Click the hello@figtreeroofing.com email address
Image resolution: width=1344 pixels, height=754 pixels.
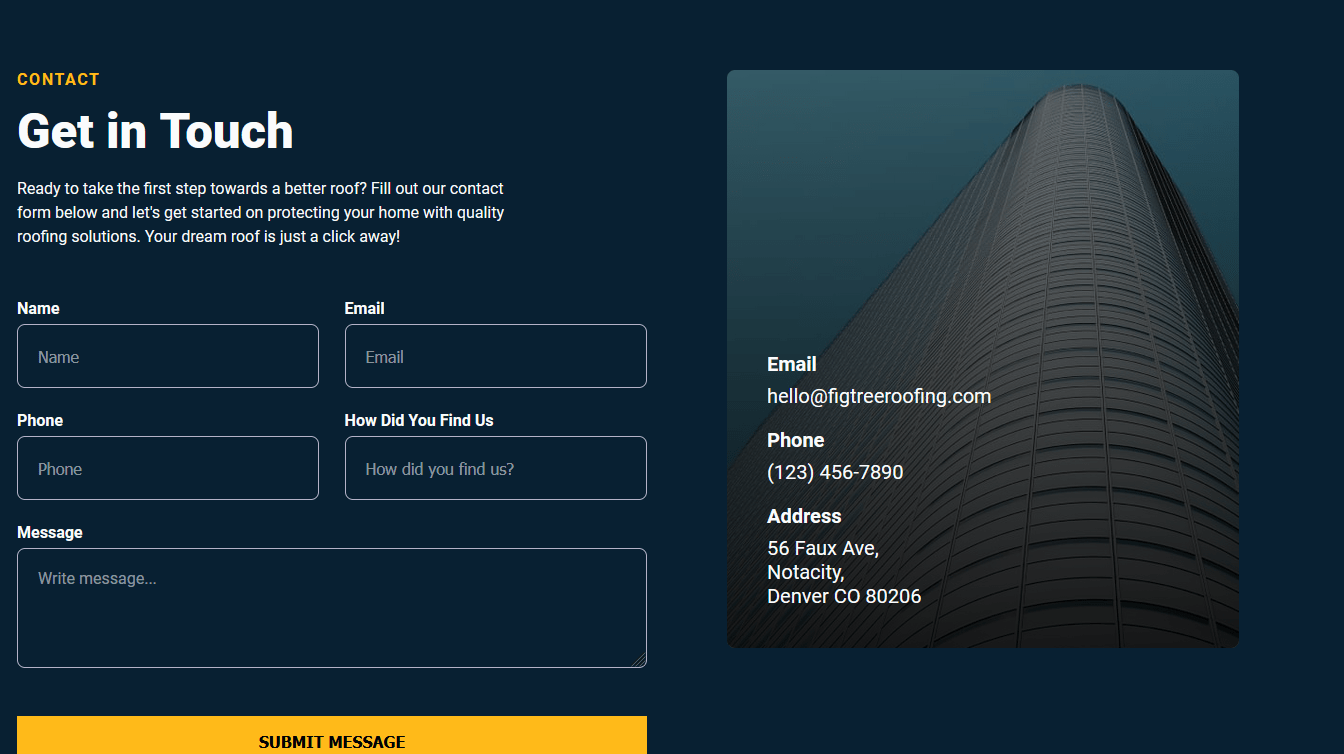(x=879, y=396)
